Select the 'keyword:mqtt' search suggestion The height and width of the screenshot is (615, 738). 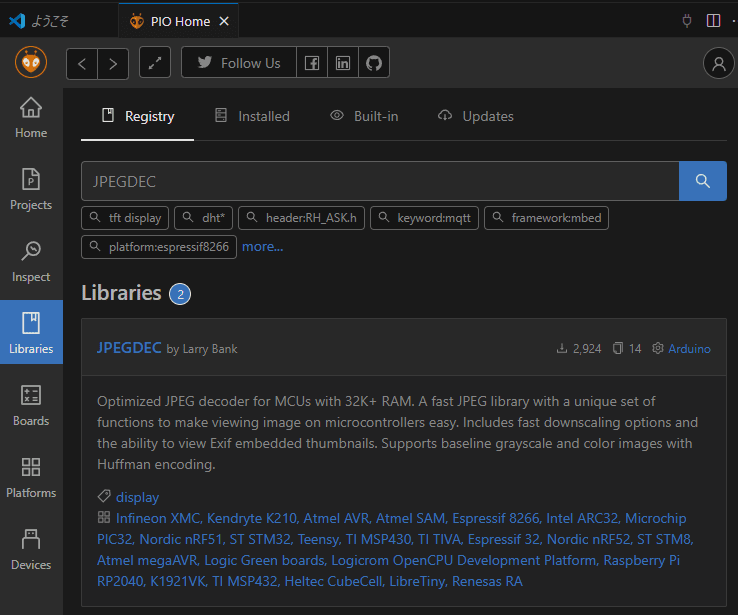424,218
